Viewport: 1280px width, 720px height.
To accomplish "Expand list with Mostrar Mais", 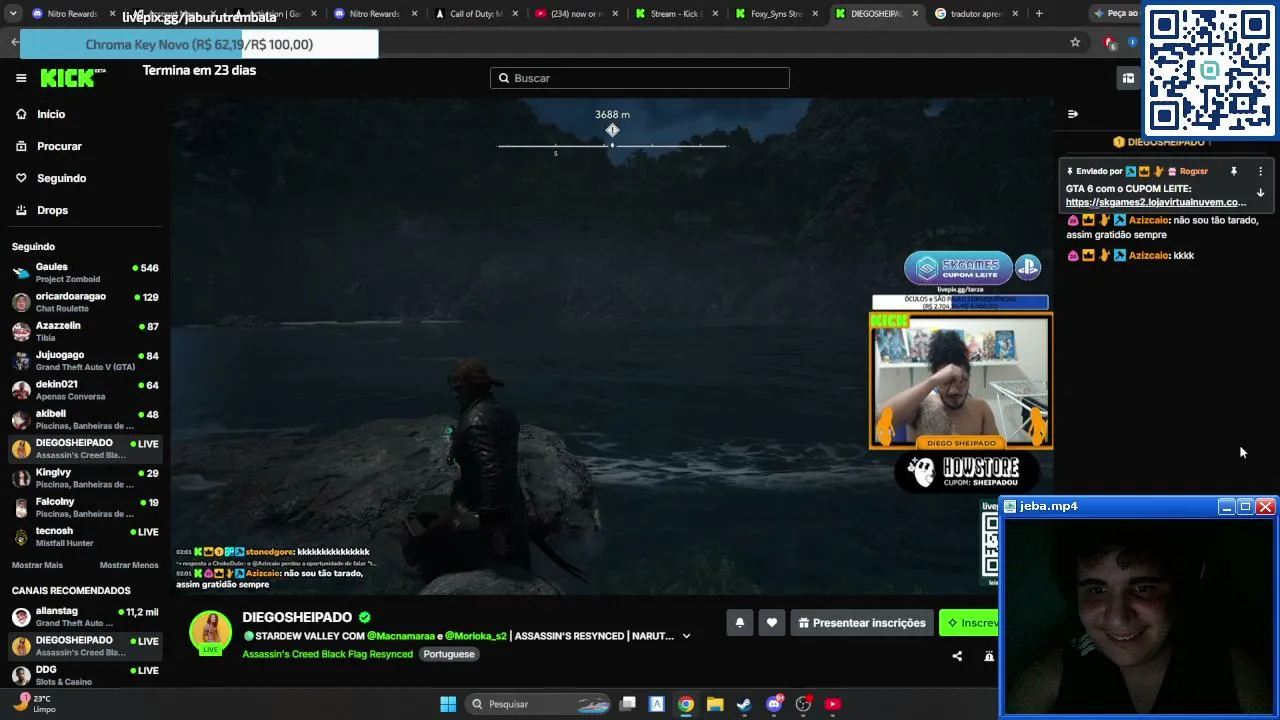I will coord(39,565).
